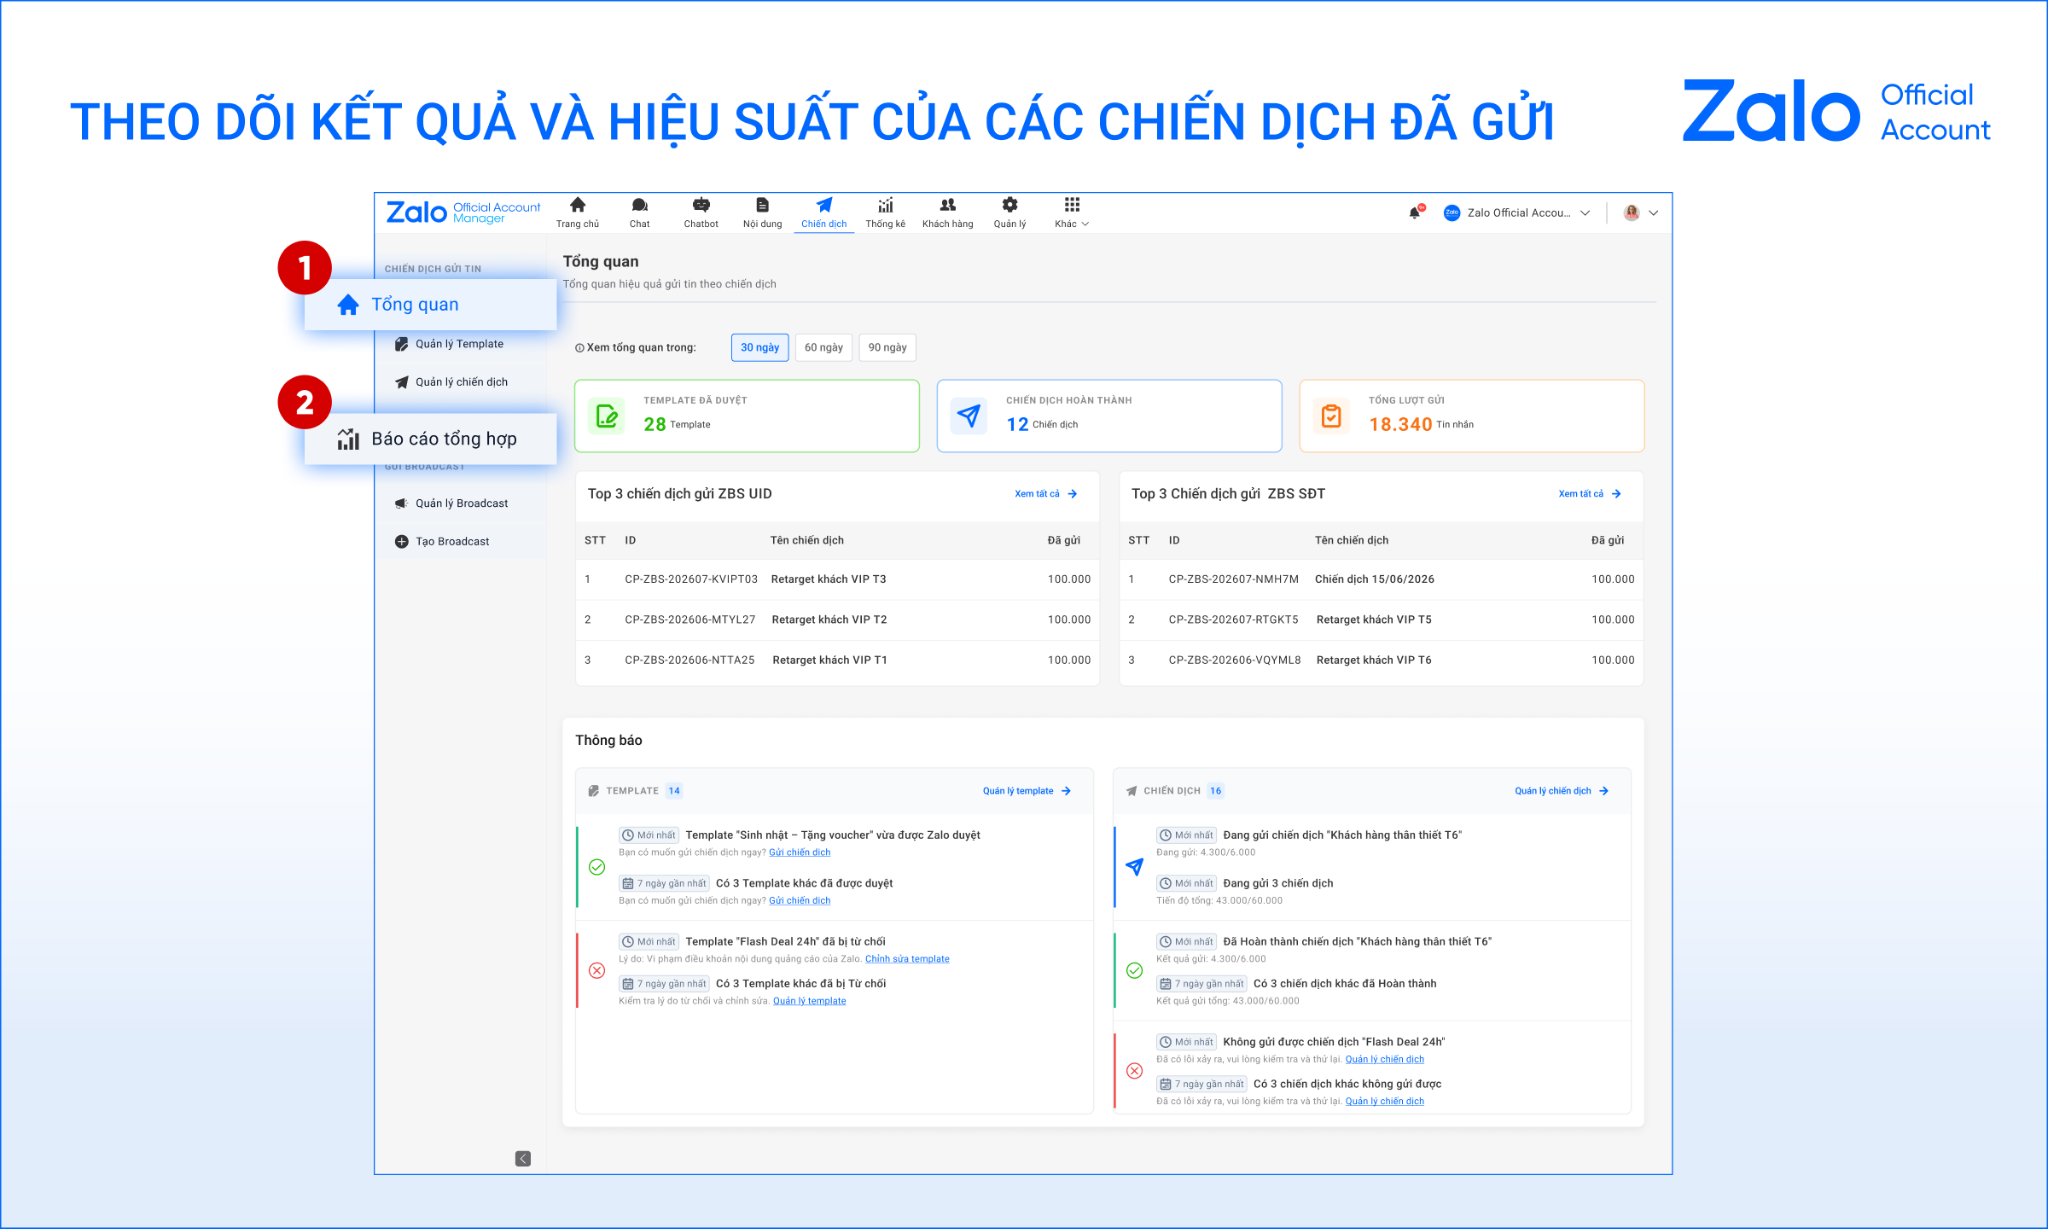
Task: Open Quản lý Broadcast menu item
Action: click(x=462, y=503)
